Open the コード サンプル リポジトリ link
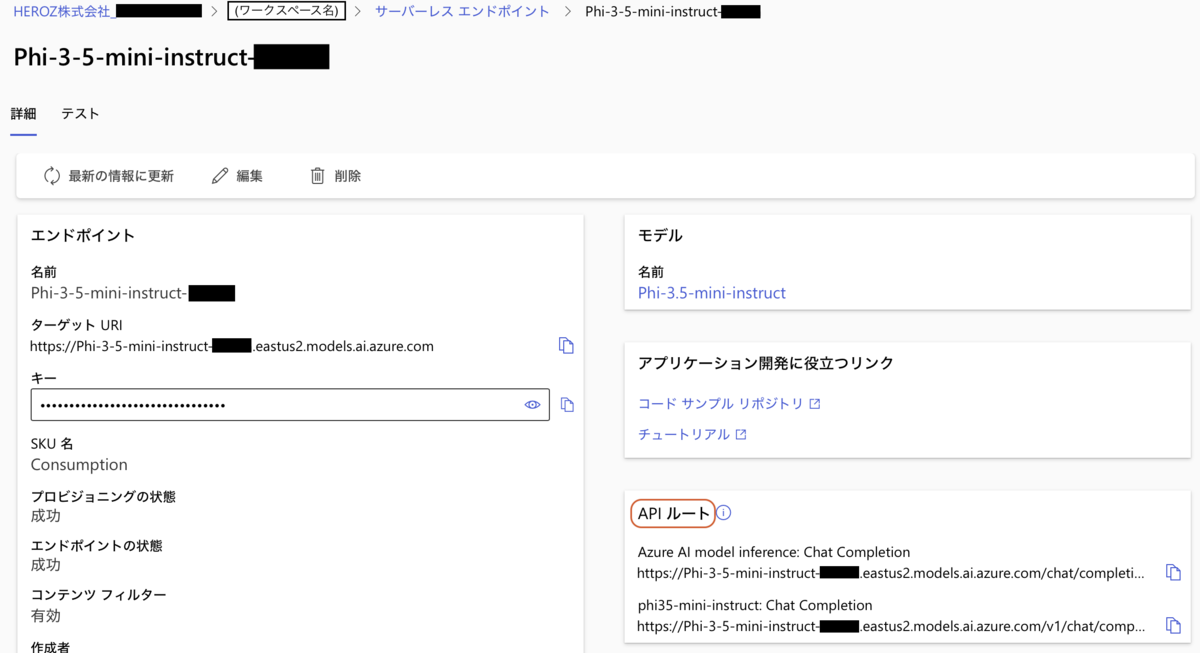 [721, 404]
